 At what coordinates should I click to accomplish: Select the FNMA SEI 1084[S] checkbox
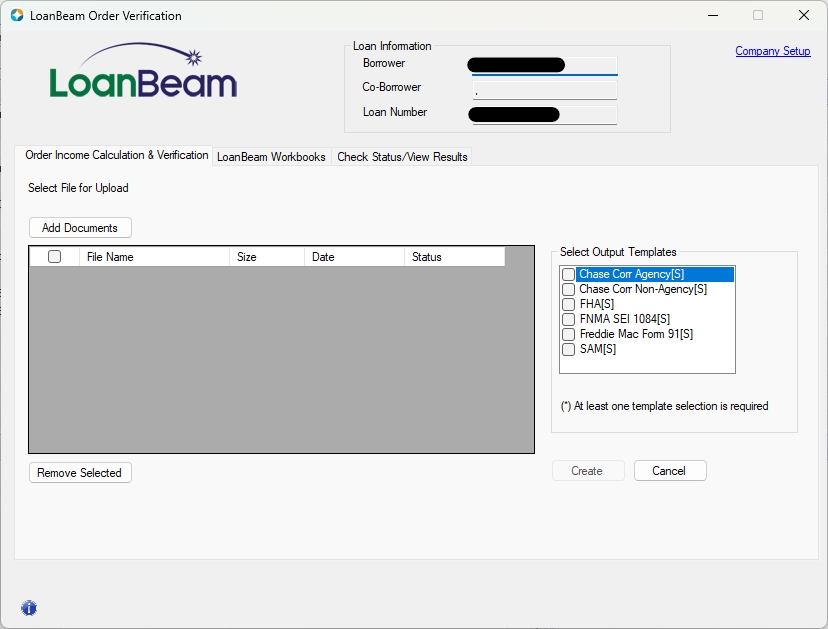pos(569,319)
